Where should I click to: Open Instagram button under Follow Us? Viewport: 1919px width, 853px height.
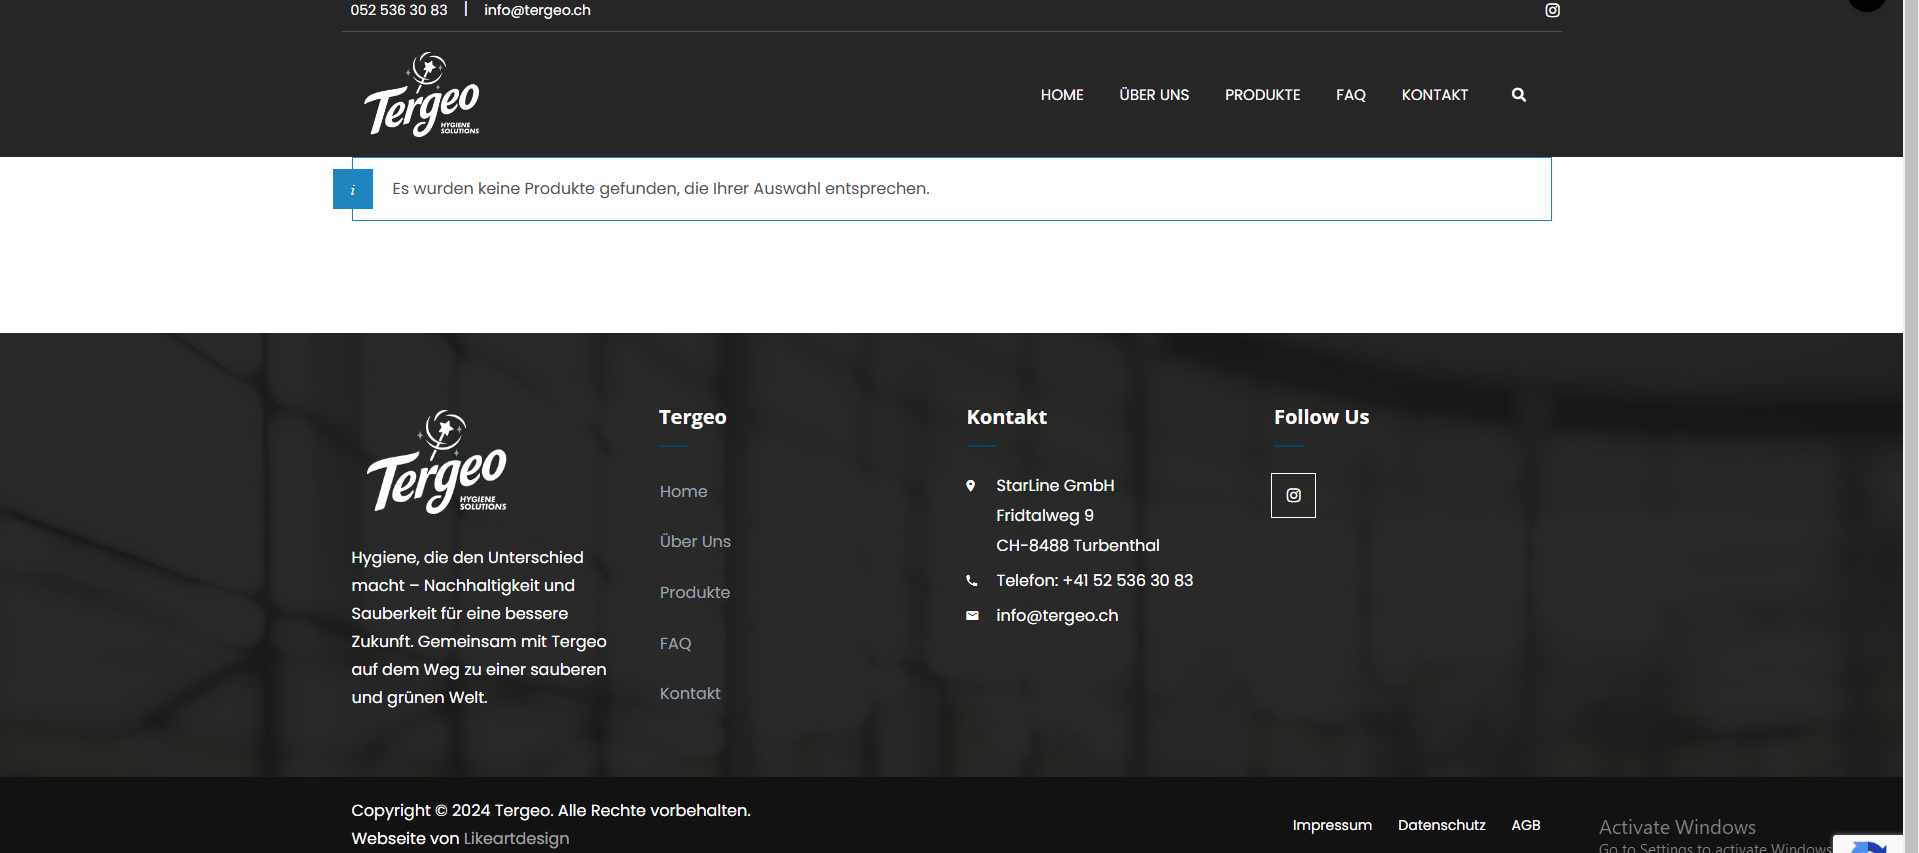[x=1293, y=495]
